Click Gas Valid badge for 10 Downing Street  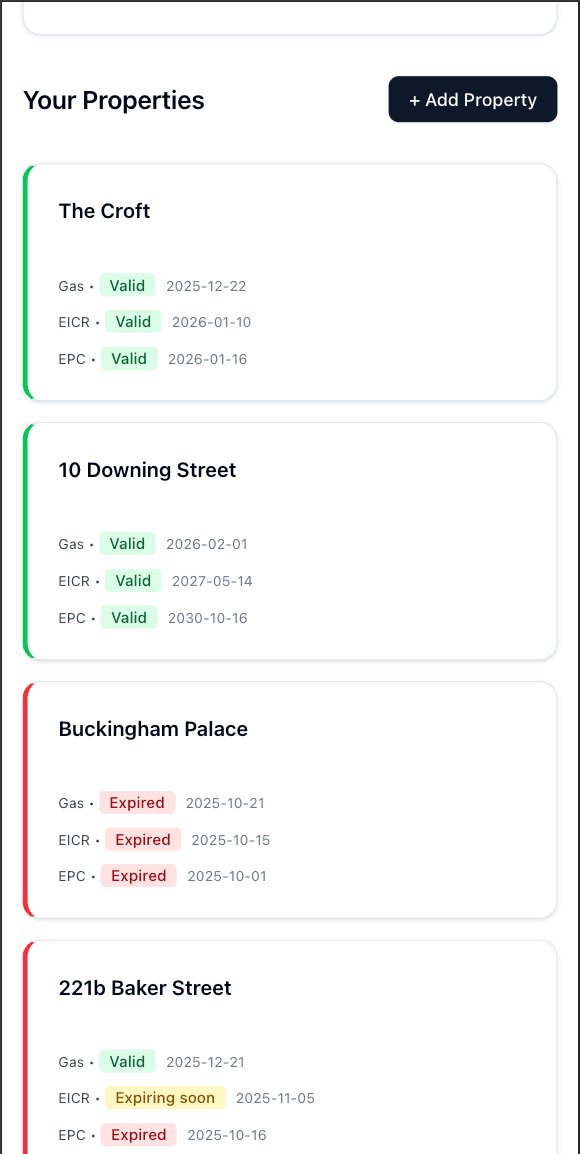click(127, 544)
